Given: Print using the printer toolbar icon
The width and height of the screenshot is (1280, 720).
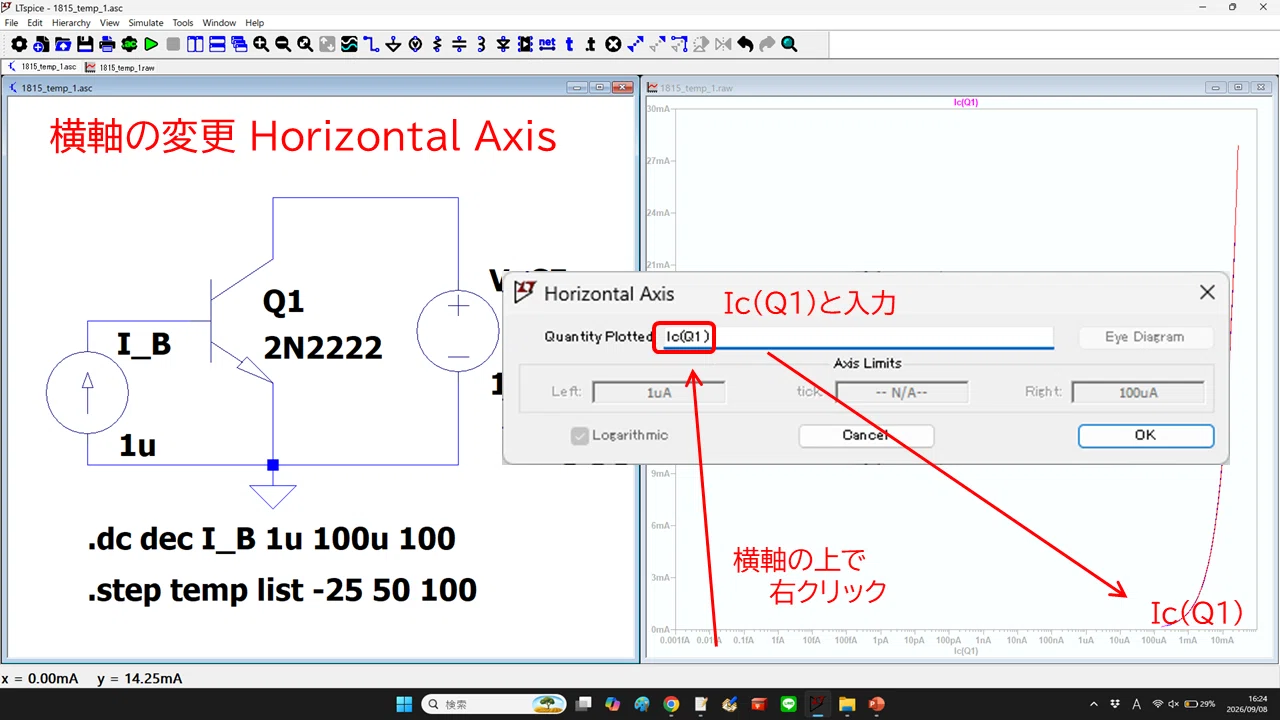Looking at the screenshot, I should point(107,44).
